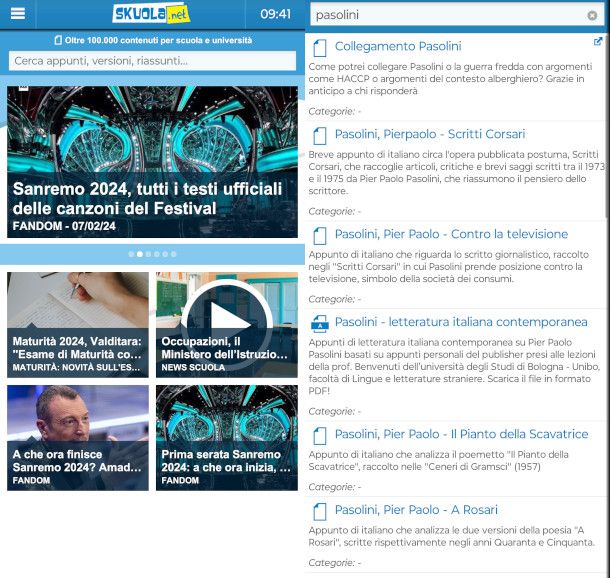Open 'Prima serata Sanremo 2024' card
This screenshot has width=610, height=578.
227,438
